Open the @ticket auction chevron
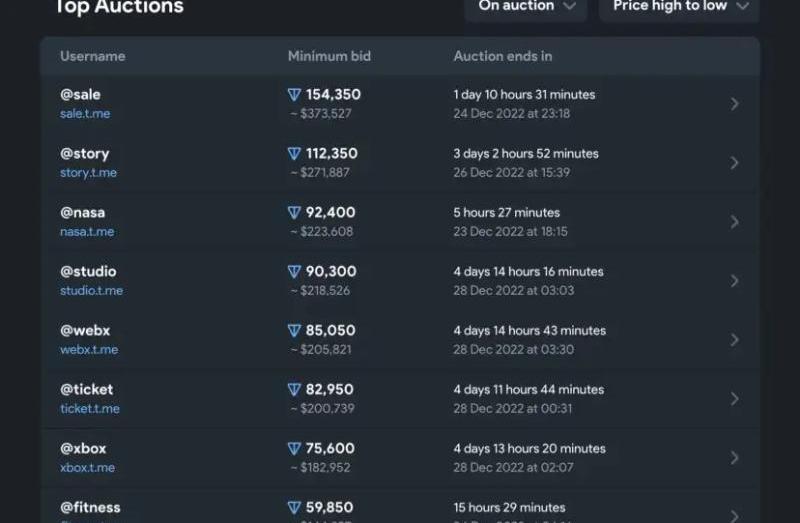800x523 pixels. 734,399
